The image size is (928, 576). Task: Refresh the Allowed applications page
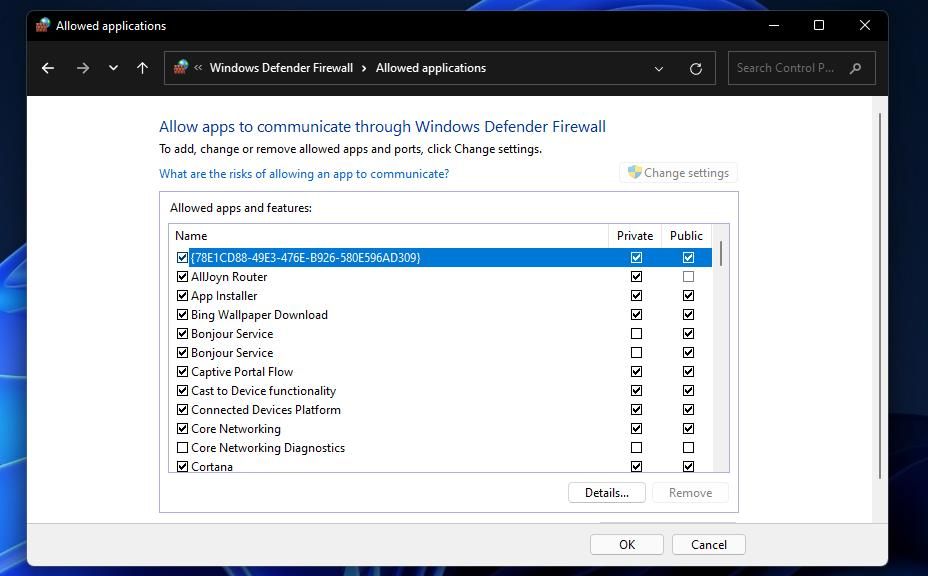tap(696, 69)
